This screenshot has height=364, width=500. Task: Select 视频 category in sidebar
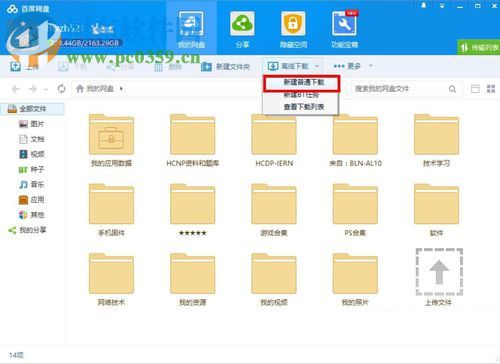[32, 154]
